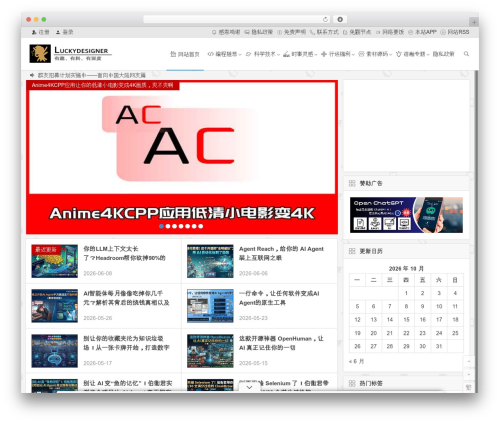Open article about LLM context and Headroom
The width and height of the screenshot is (500, 423).
coord(124,253)
